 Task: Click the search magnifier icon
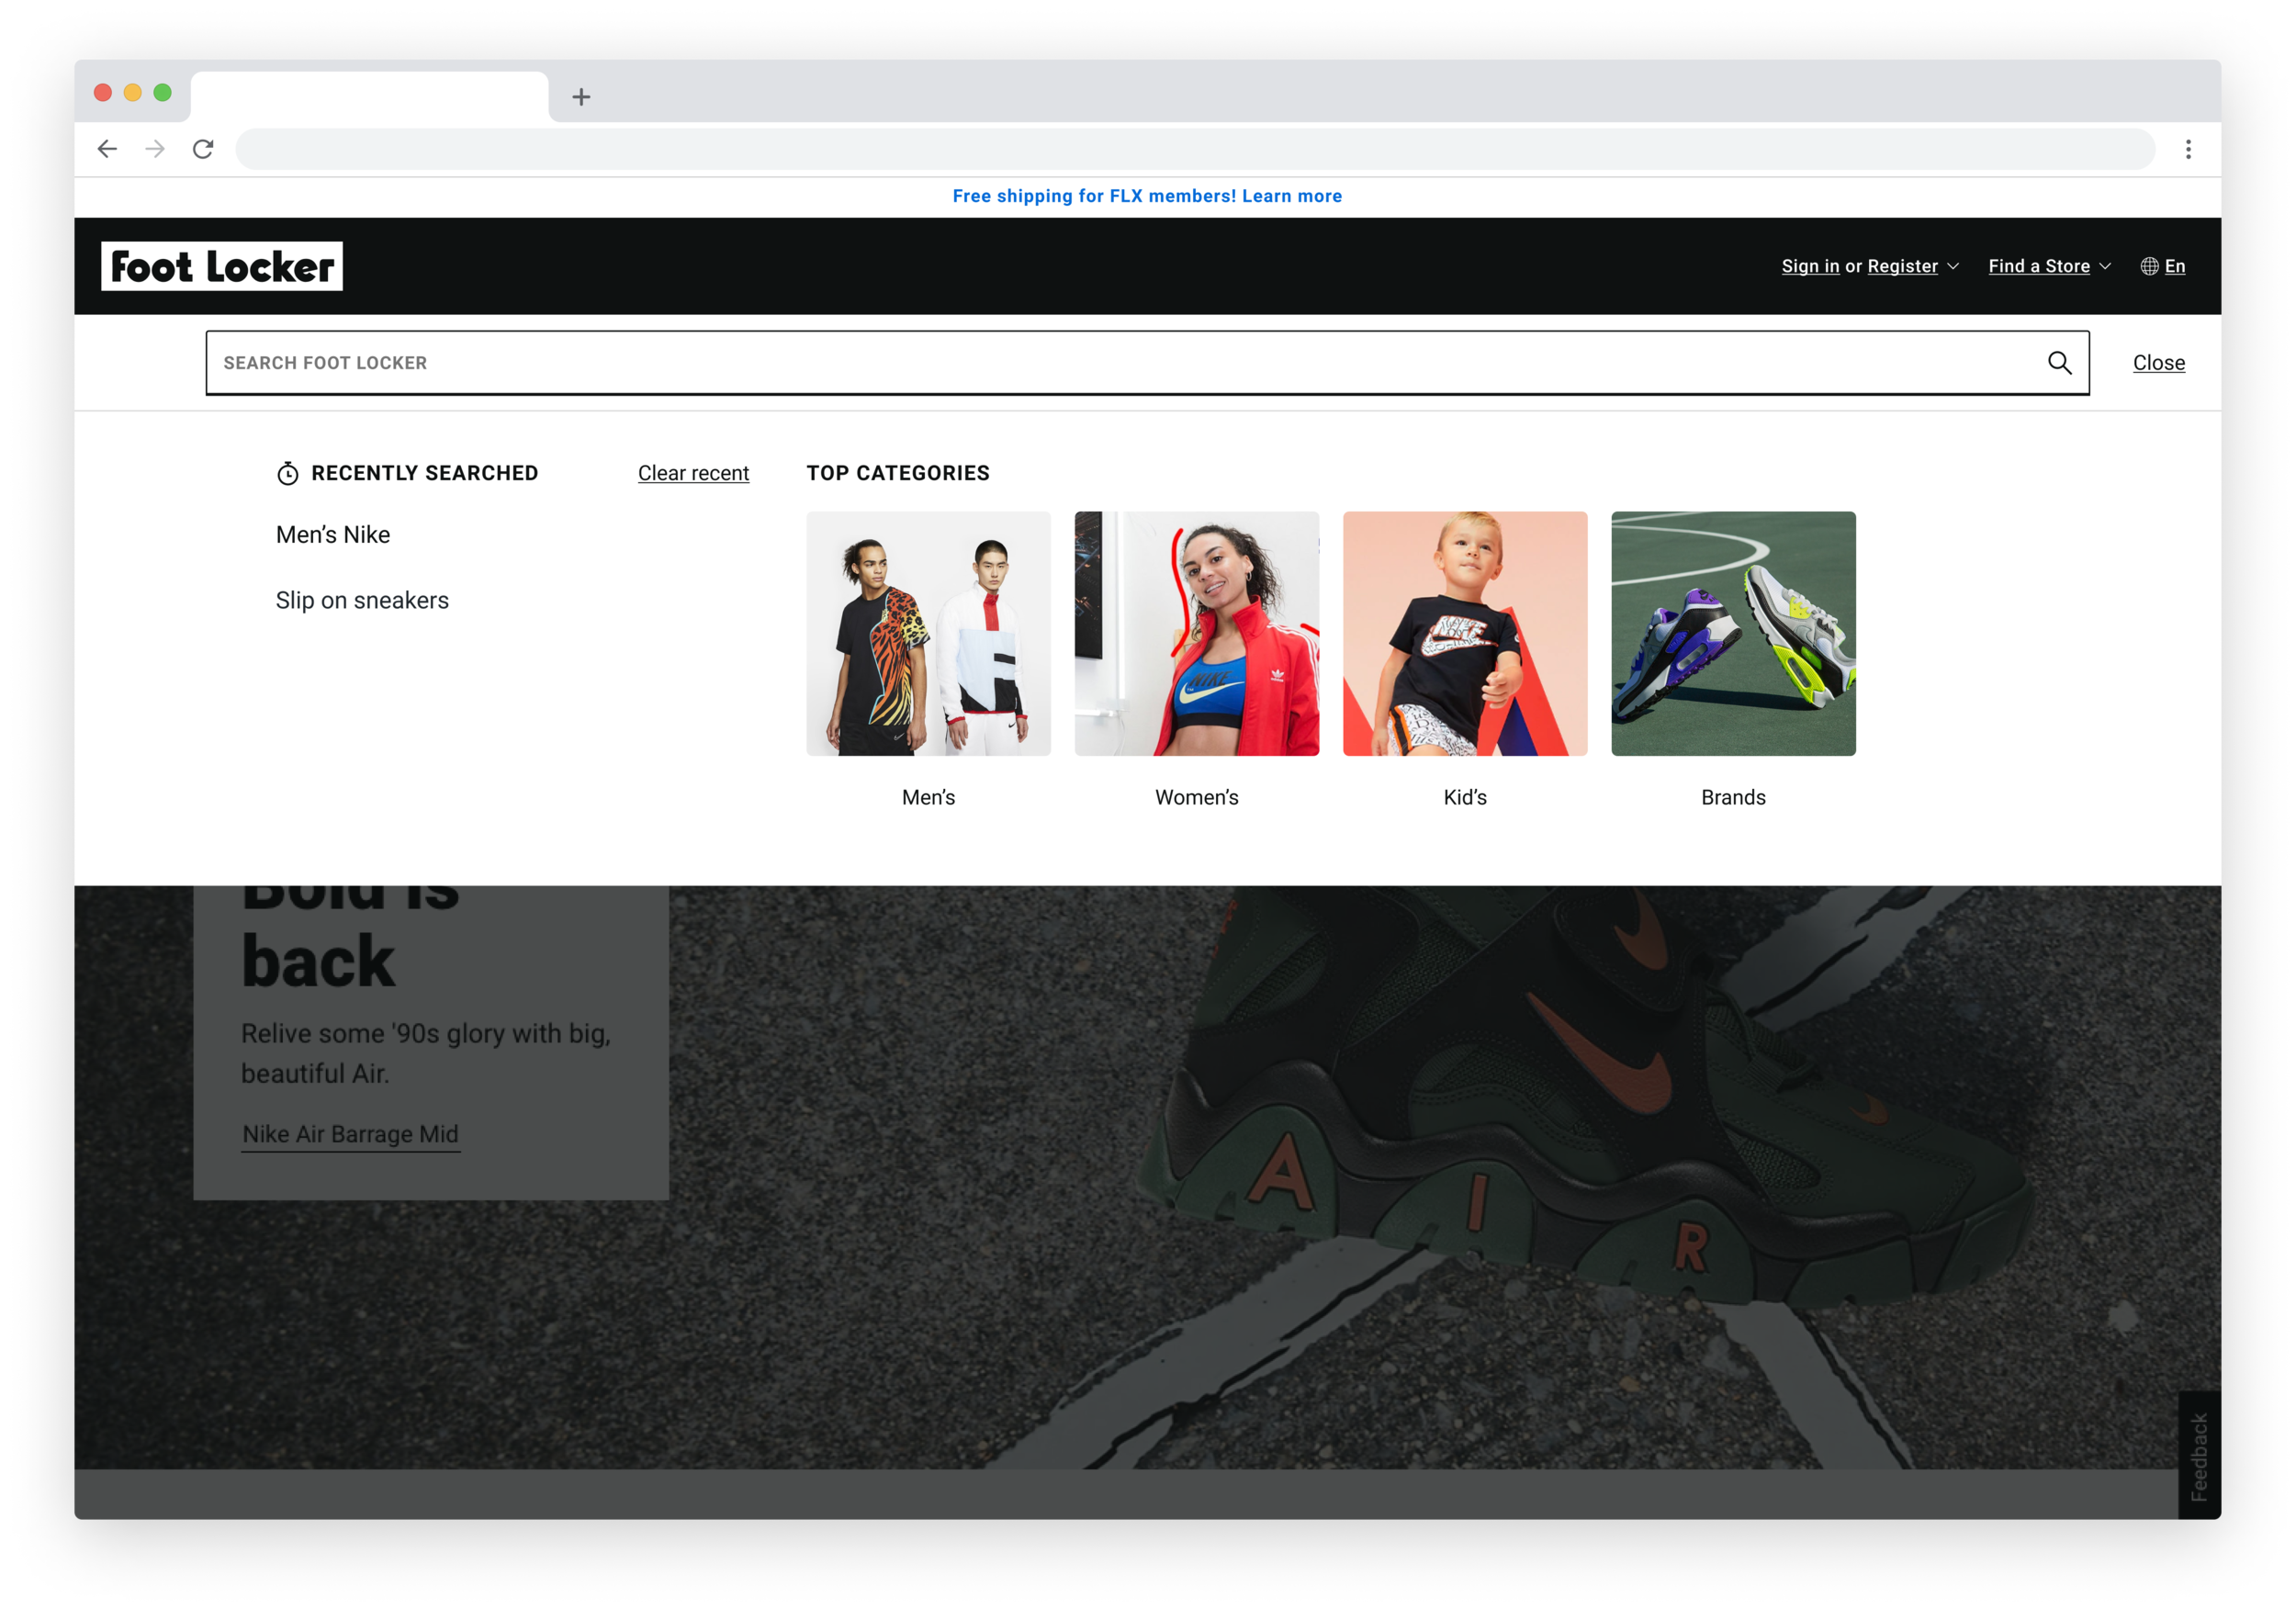click(2059, 363)
